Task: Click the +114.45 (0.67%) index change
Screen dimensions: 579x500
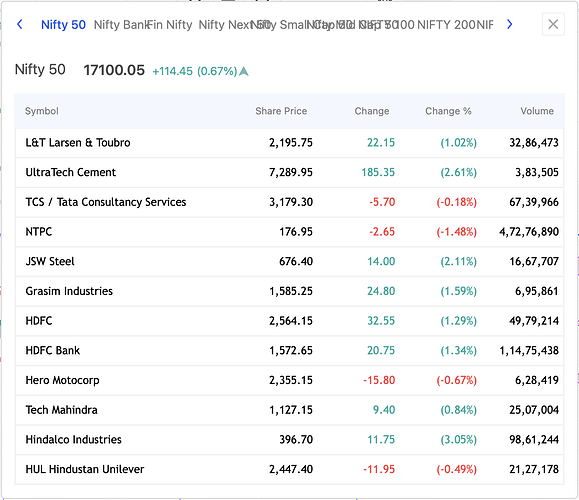Action: click(195, 71)
